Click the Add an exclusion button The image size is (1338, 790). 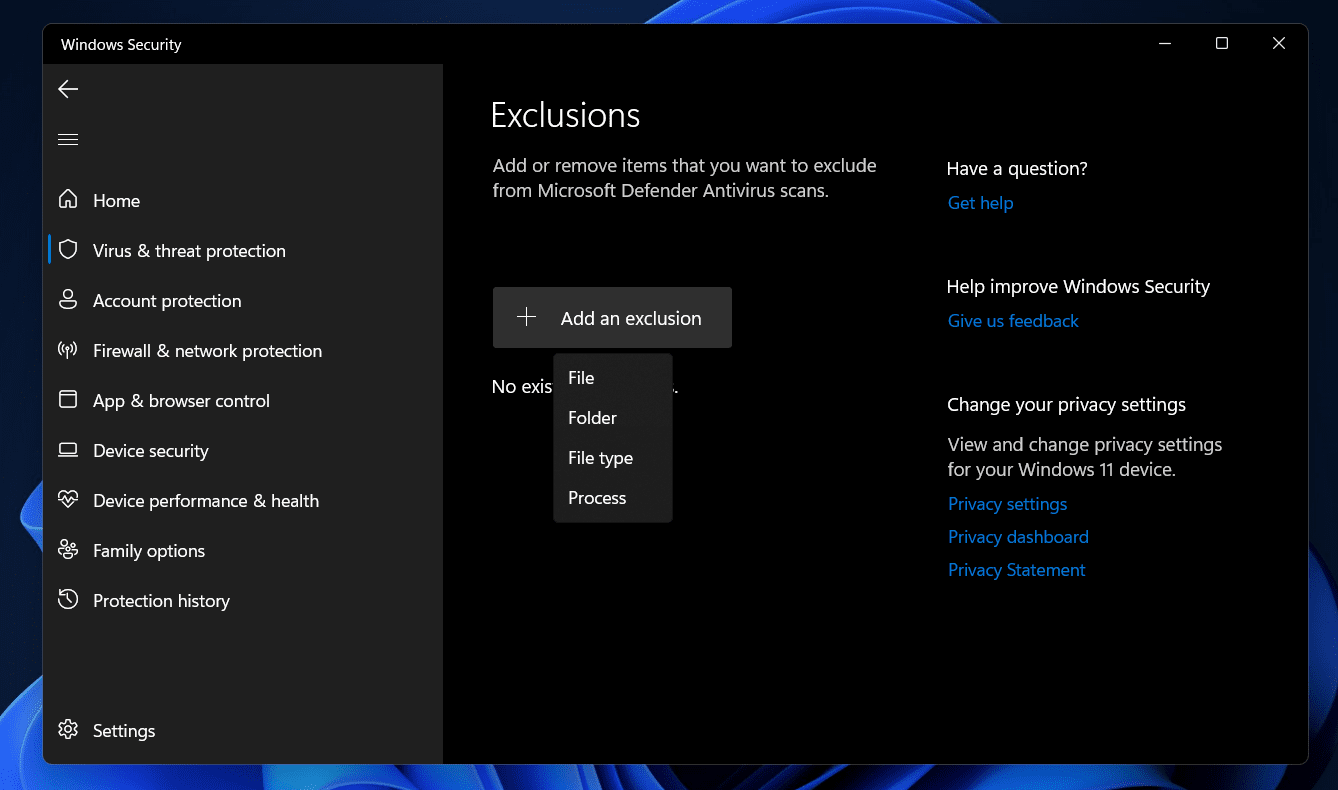pos(612,318)
